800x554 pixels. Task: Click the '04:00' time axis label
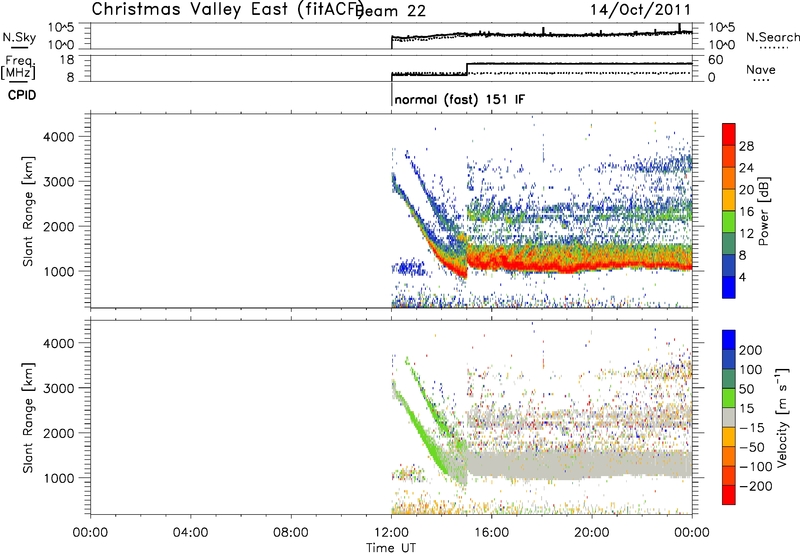pos(191,533)
